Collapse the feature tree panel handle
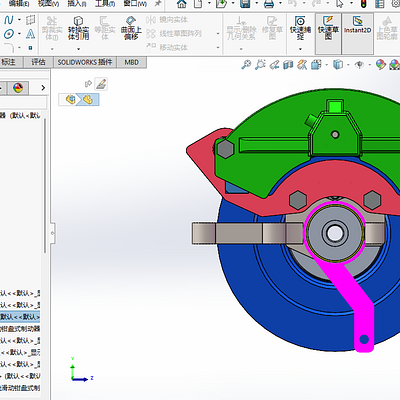This screenshot has width=400, height=400. click(52, 233)
